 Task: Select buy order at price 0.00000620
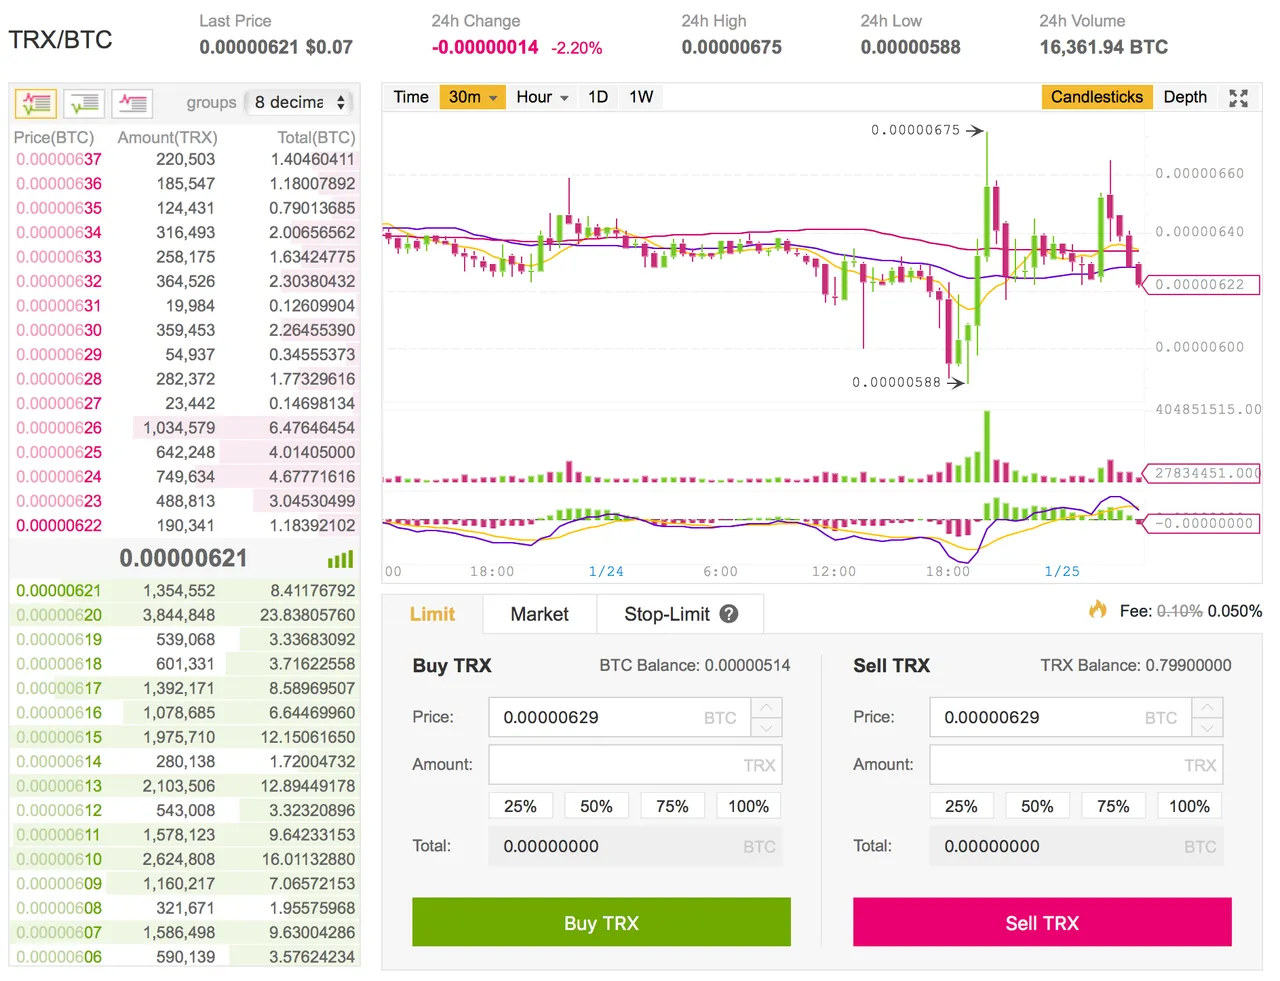click(x=185, y=615)
